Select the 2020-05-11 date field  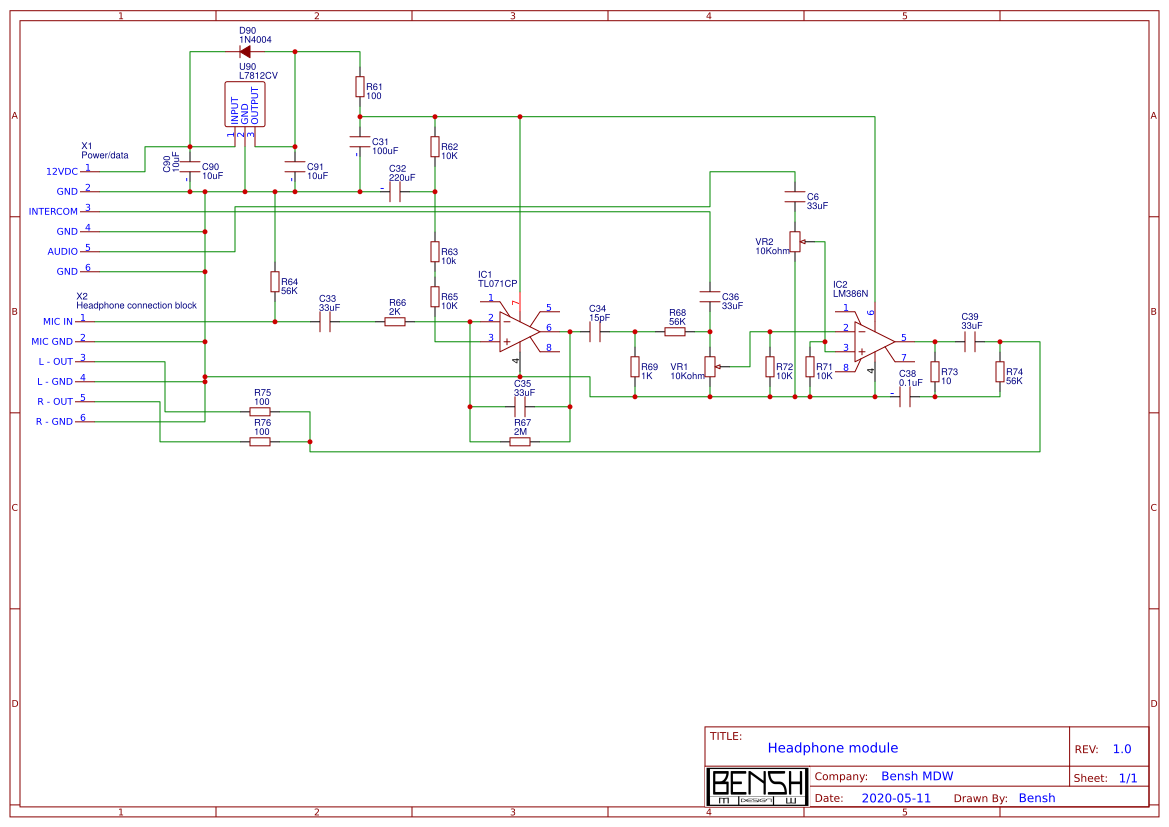pos(895,798)
